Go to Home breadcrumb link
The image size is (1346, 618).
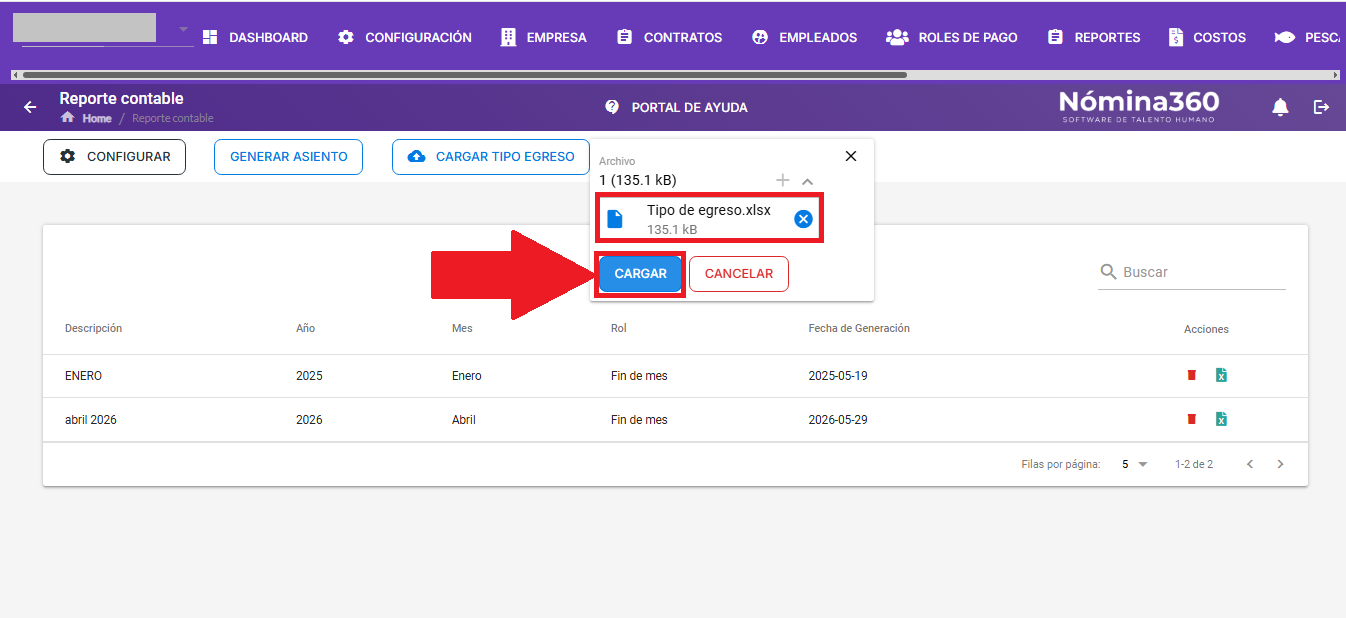(97, 118)
